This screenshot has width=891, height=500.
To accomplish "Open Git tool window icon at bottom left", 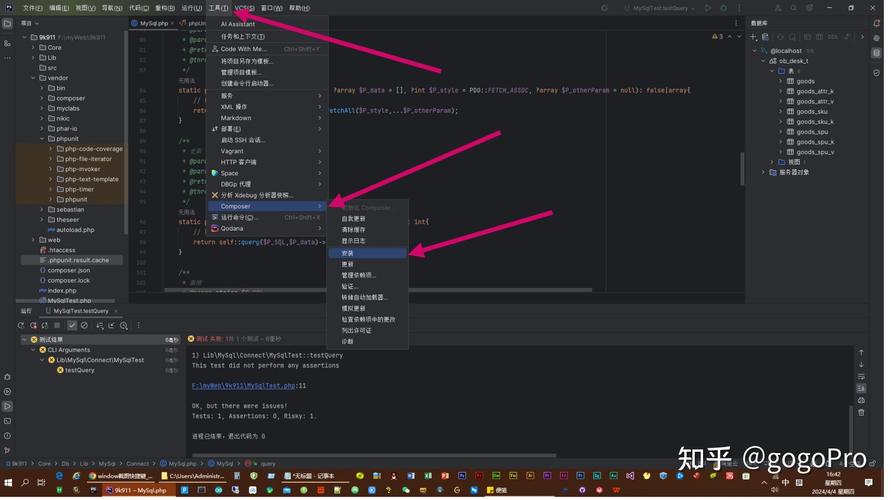I will pyautogui.click(x=7, y=452).
